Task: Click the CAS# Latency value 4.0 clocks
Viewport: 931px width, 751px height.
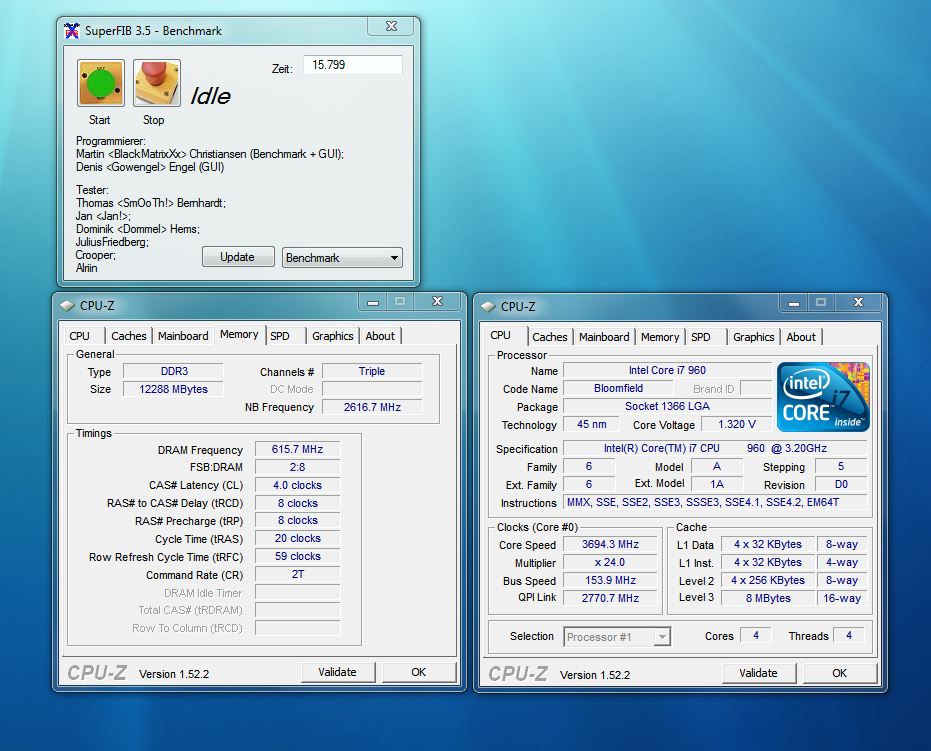Action: click(x=297, y=485)
